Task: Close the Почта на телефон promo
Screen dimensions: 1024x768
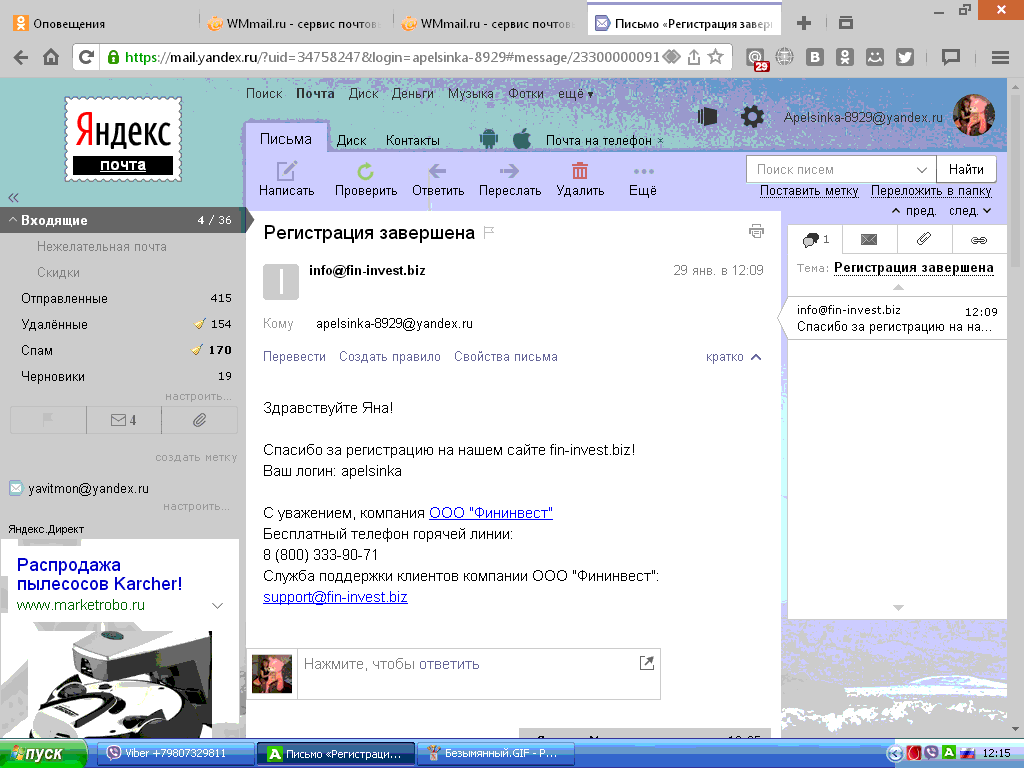Action: 660,140
